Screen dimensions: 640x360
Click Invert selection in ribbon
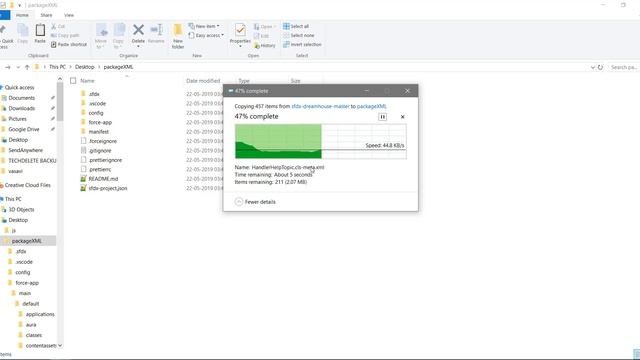tap(302, 44)
